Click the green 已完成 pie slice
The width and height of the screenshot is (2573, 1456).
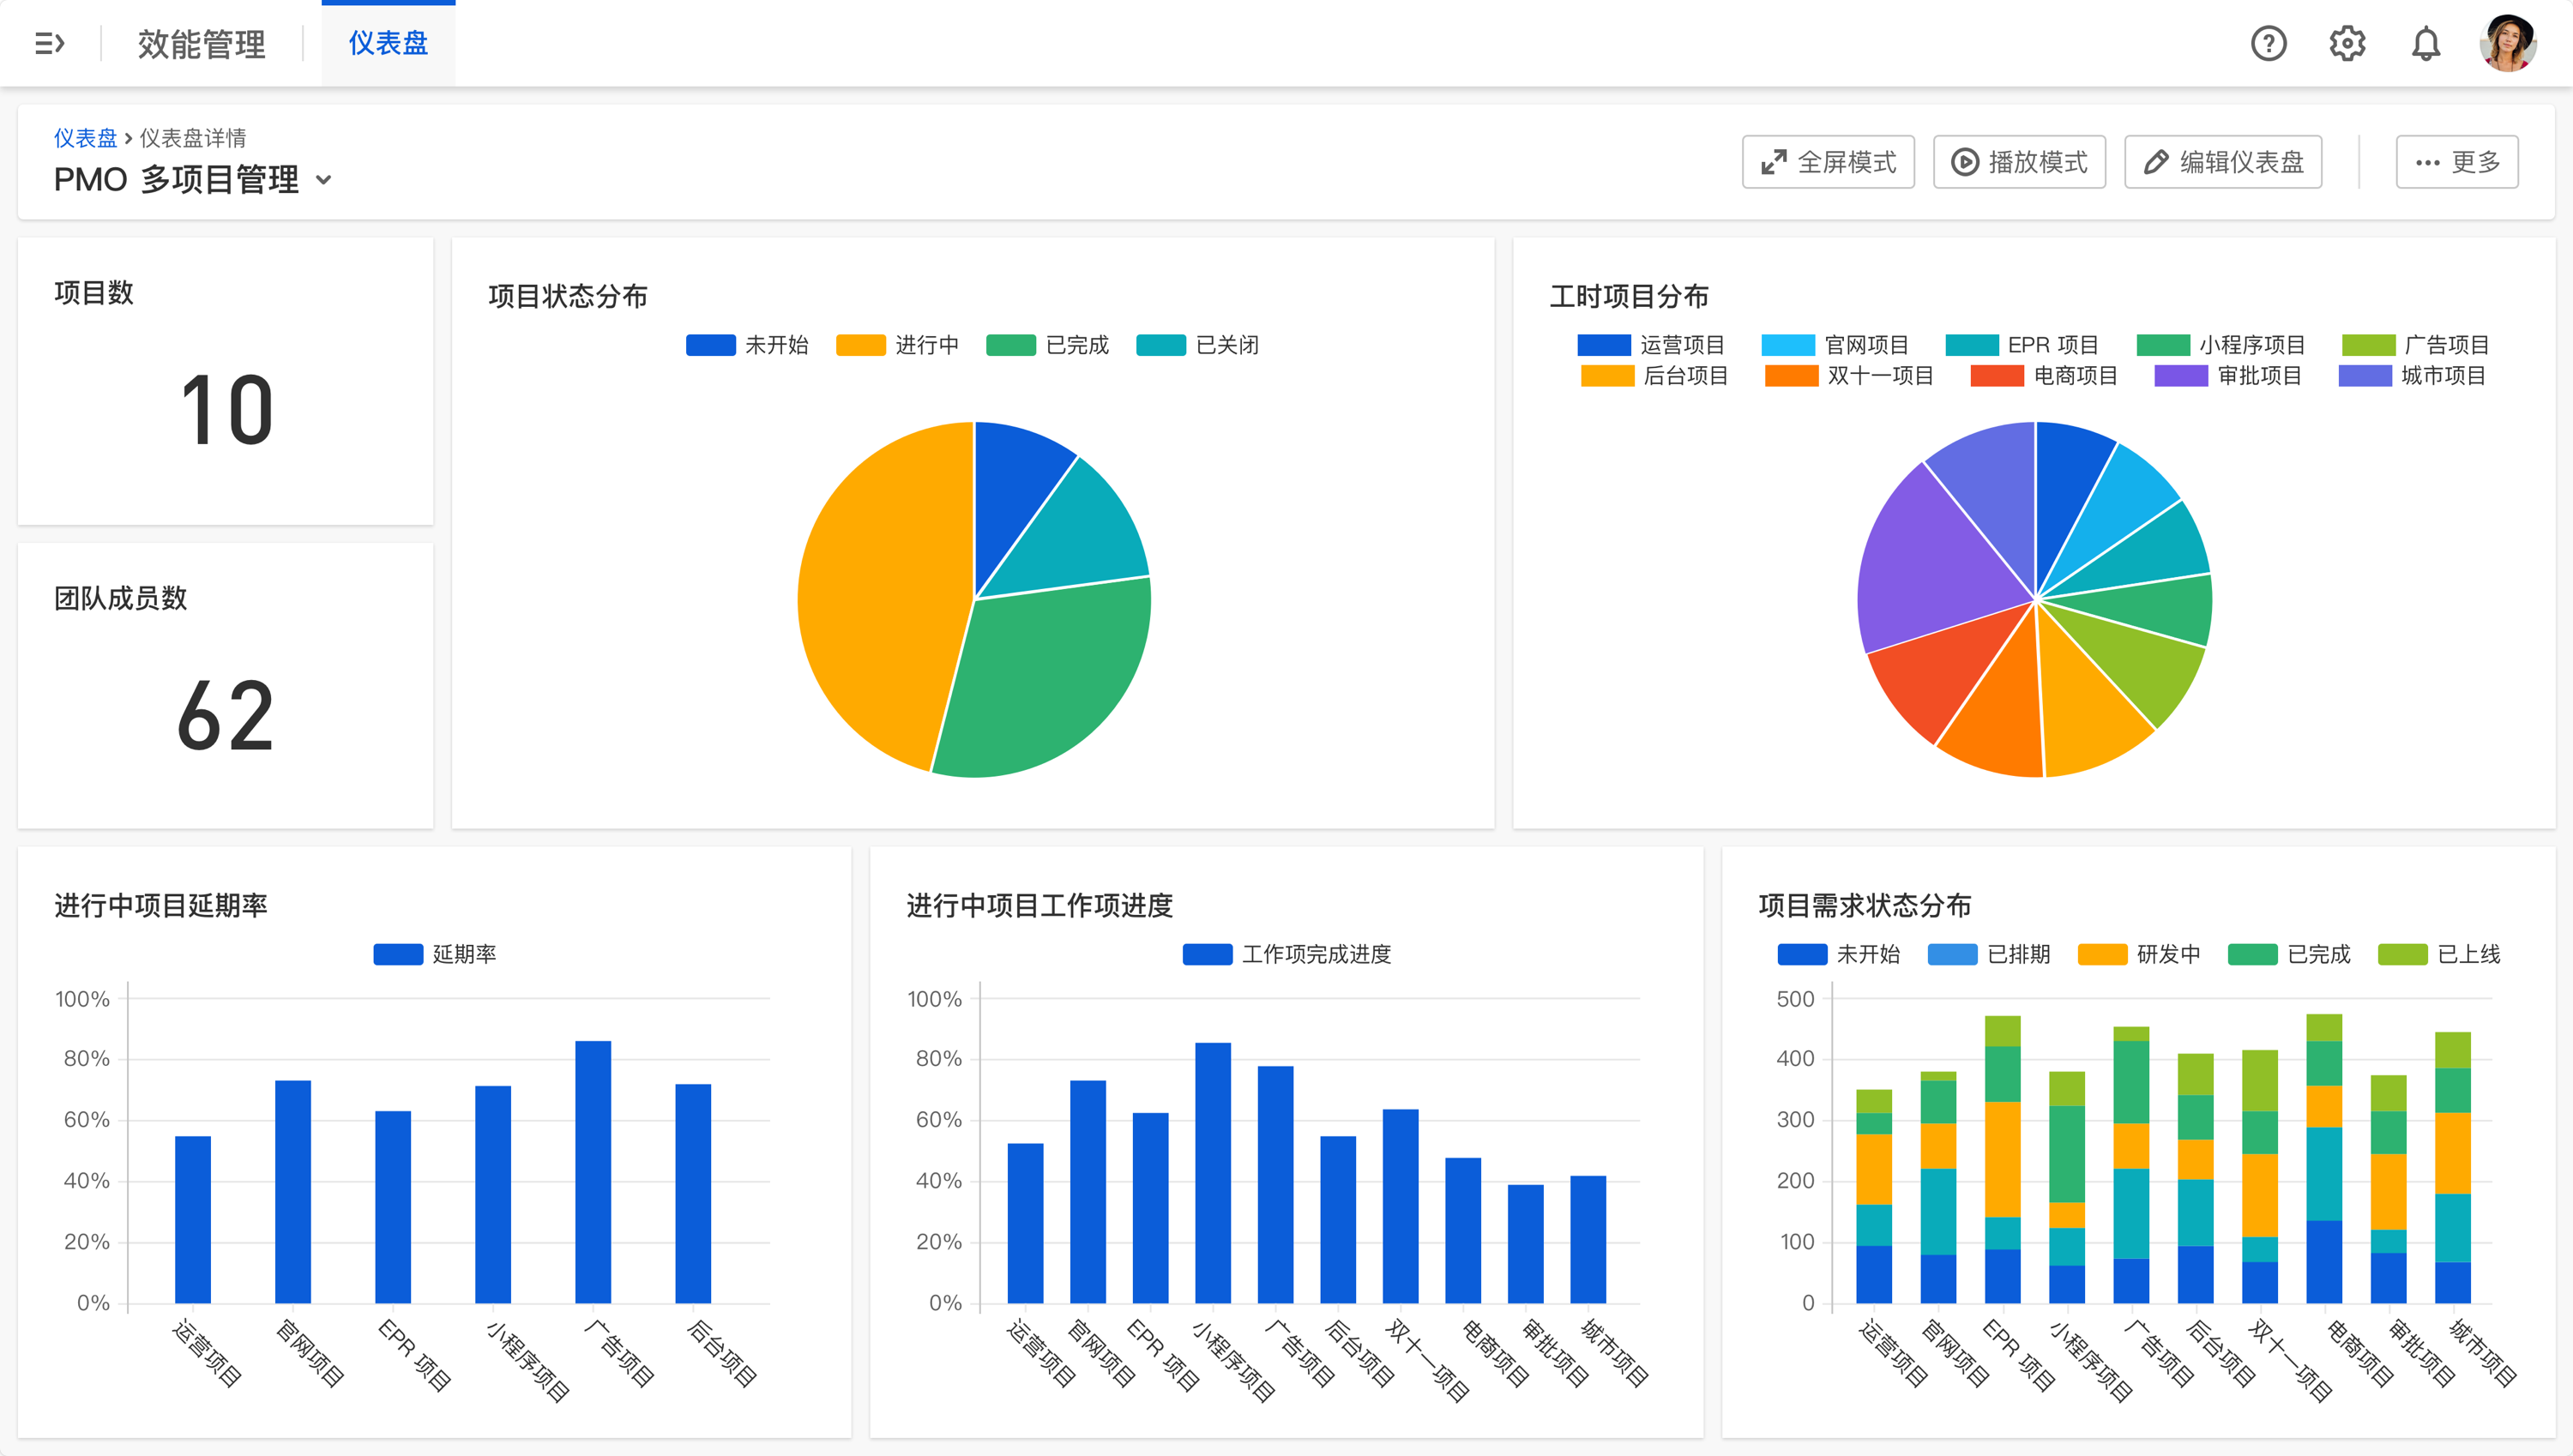click(1050, 680)
